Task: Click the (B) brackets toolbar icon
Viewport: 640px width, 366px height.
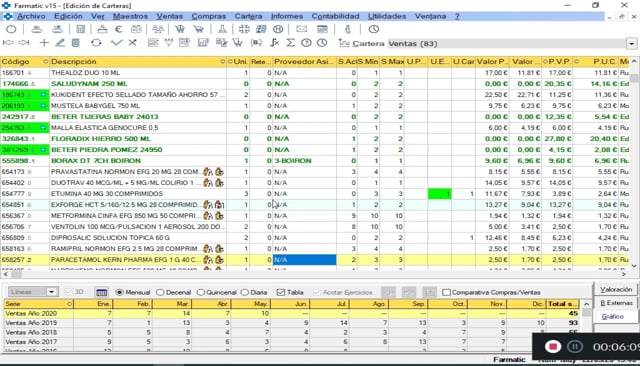Action: pyautogui.click(x=256, y=43)
